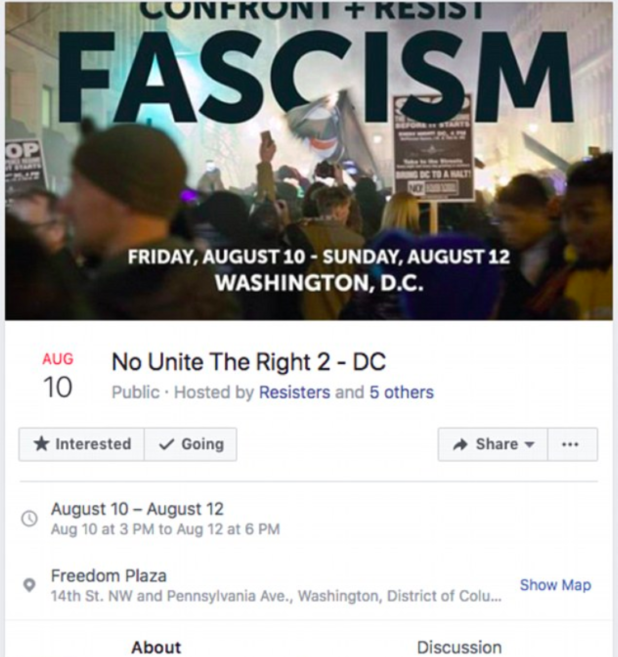
Task: Click the share arrow icon
Action: (461, 444)
